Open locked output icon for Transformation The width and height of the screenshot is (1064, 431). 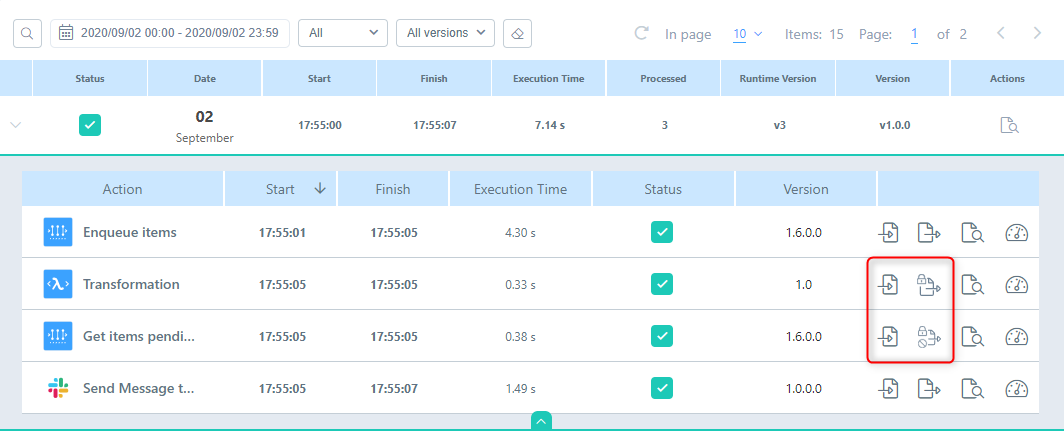pos(929,284)
